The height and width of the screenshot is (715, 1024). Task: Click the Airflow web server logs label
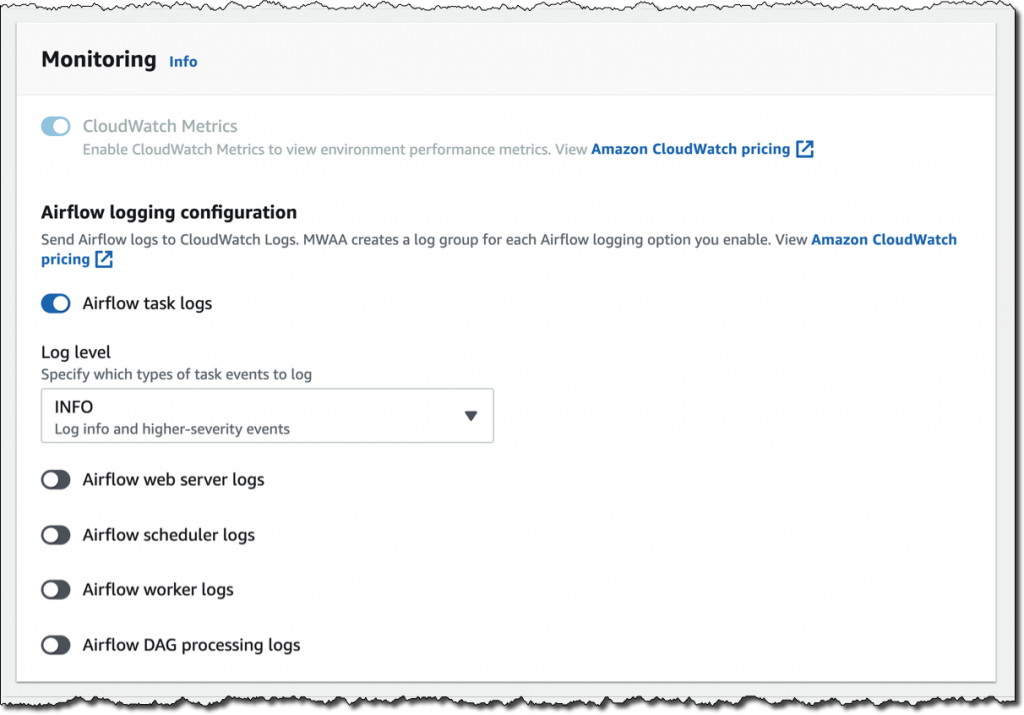pyautogui.click(x=173, y=480)
